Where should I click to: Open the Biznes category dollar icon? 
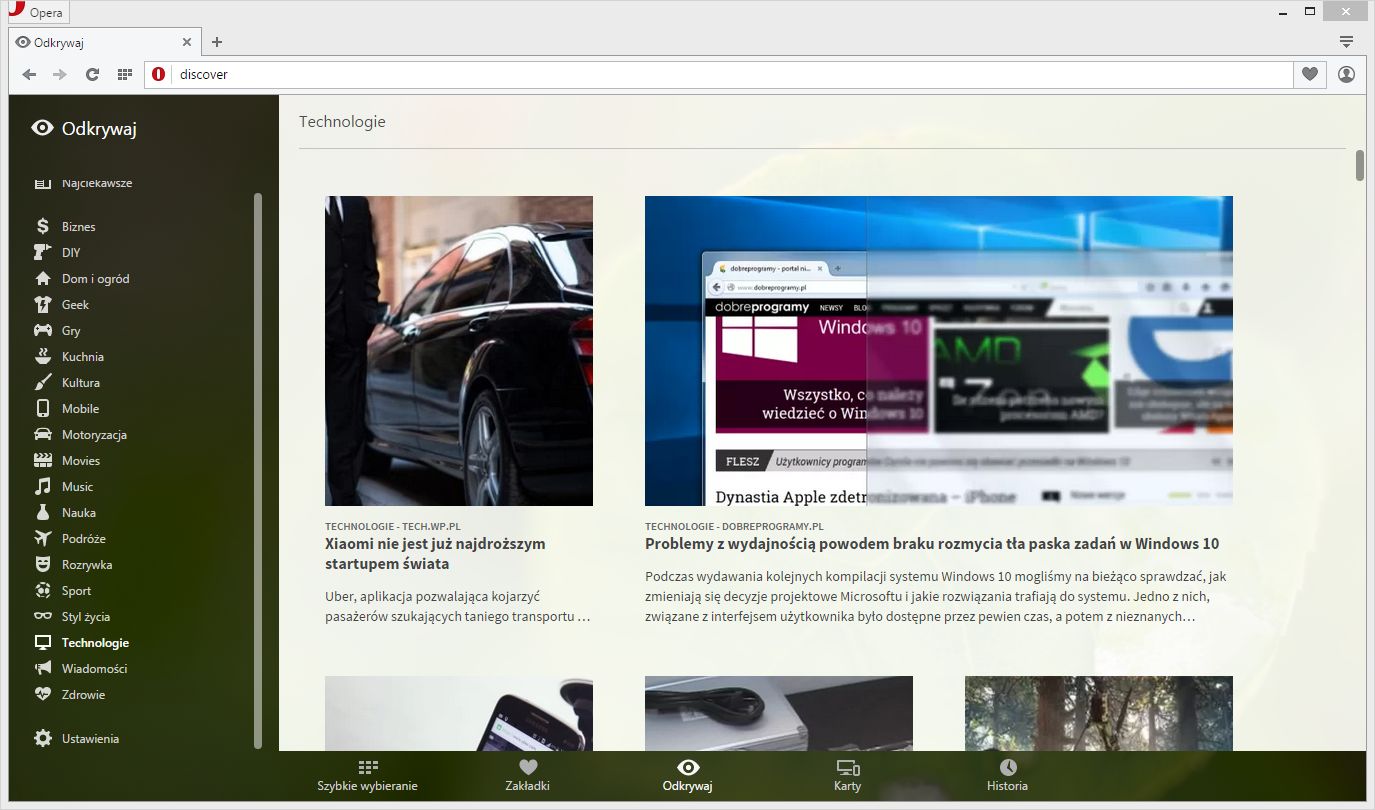pyautogui.click(x=42, y=227)
